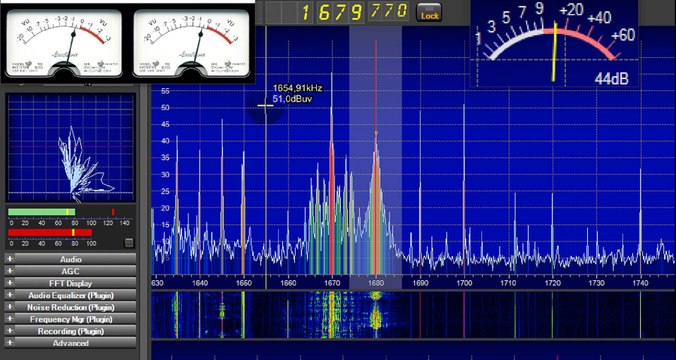Click the 51,0dBuv cursor readout
676x360 pixels.
[292, 99]
